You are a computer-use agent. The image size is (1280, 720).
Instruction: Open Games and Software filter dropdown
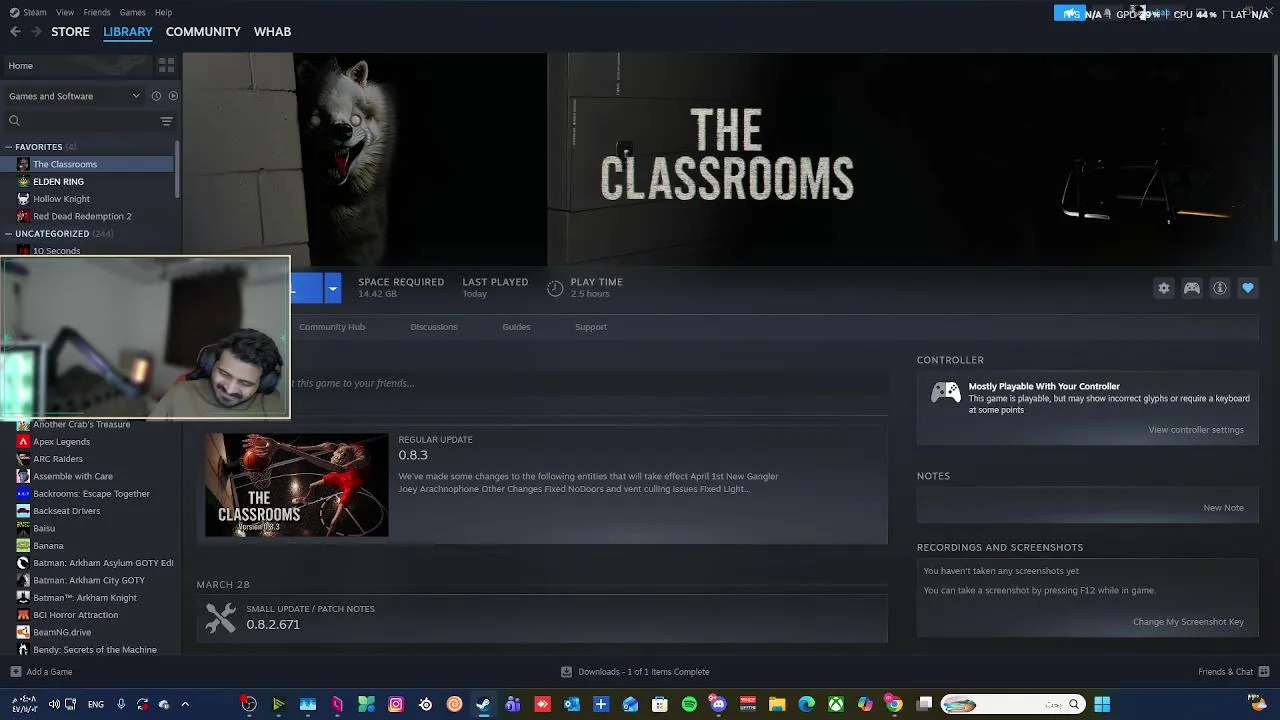click(75, 96)
